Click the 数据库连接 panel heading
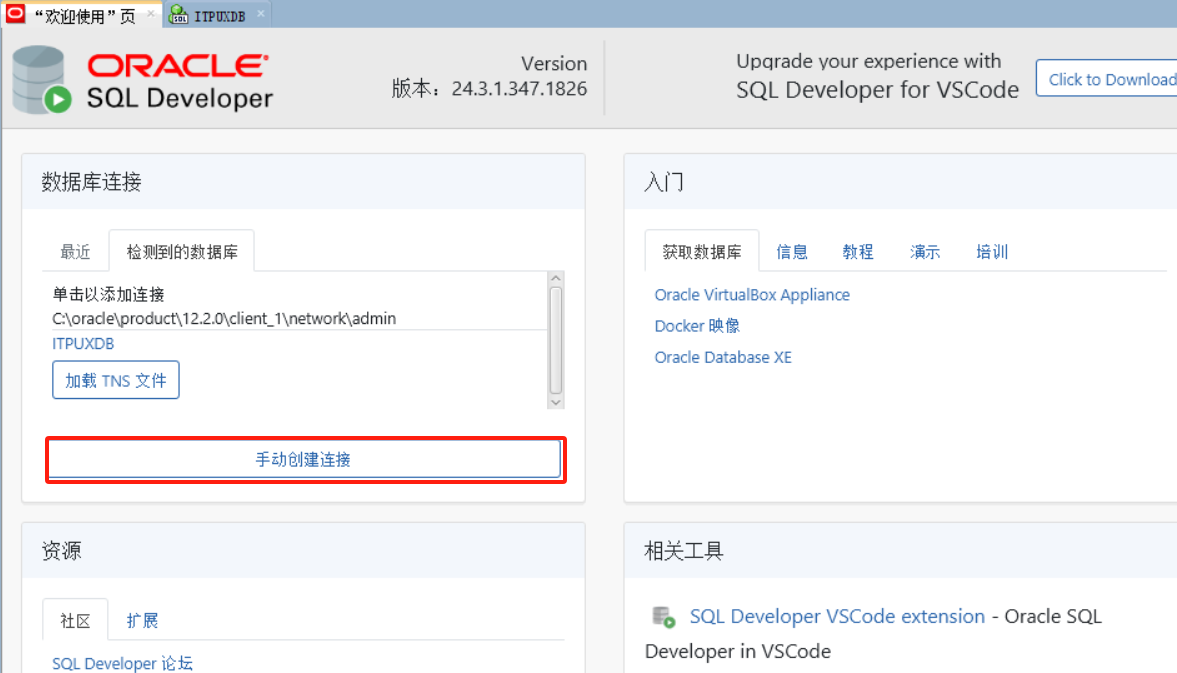Screen dimensions: 1177x673 click(92, 182)
